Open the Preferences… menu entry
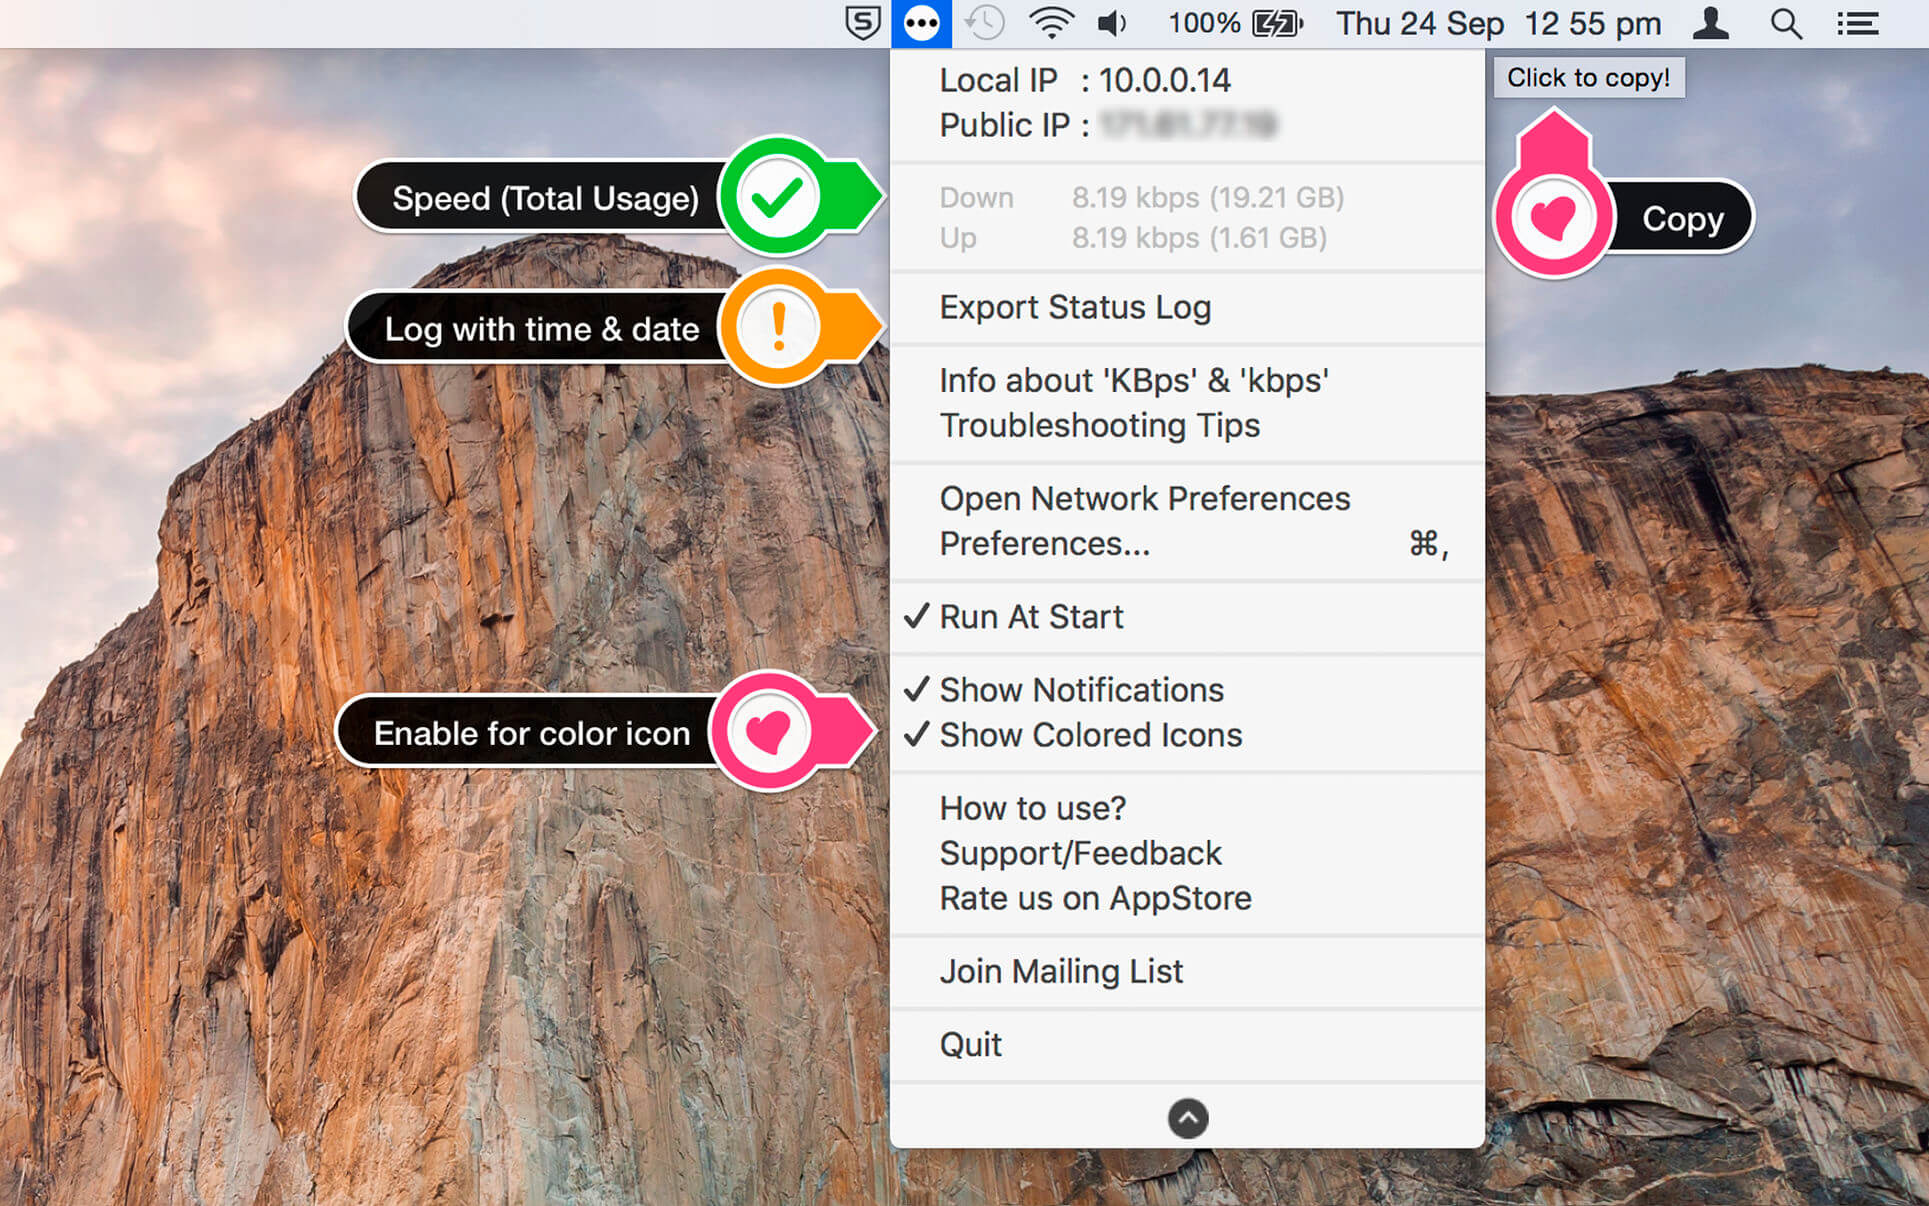1929x1206 pixels. [1045, 544]
